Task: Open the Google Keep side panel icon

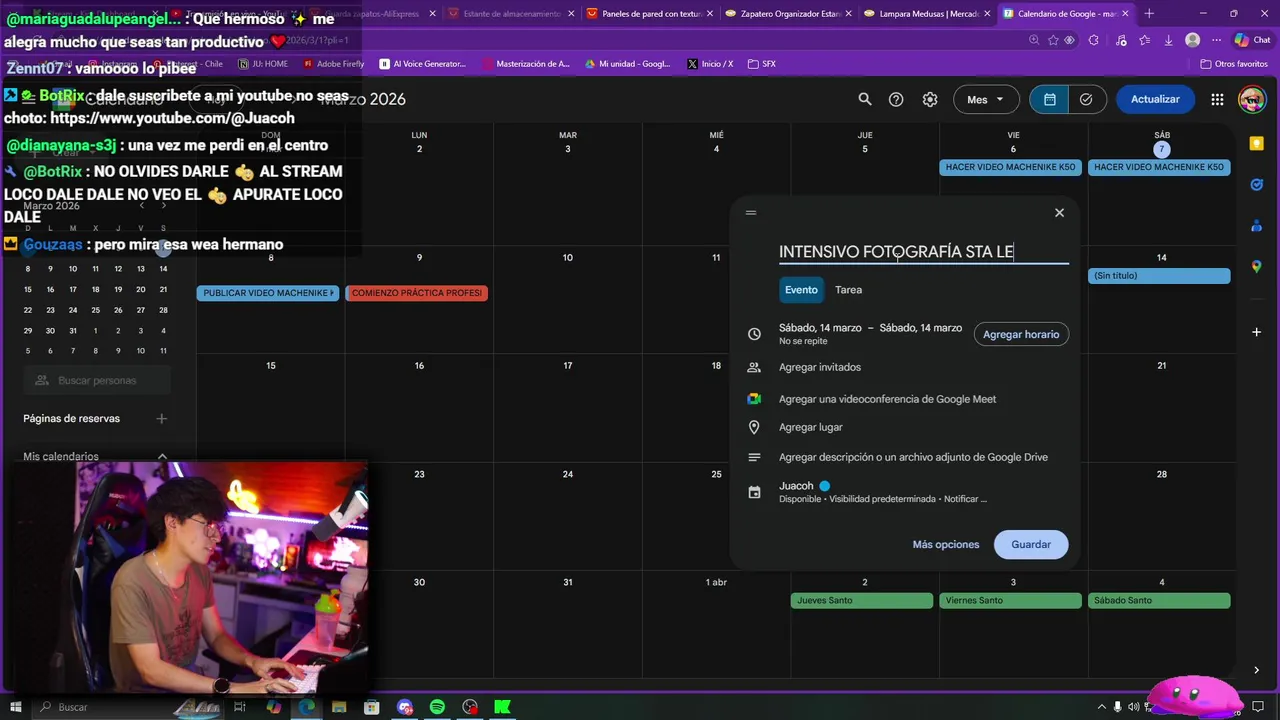Action: pos(1257,144)
